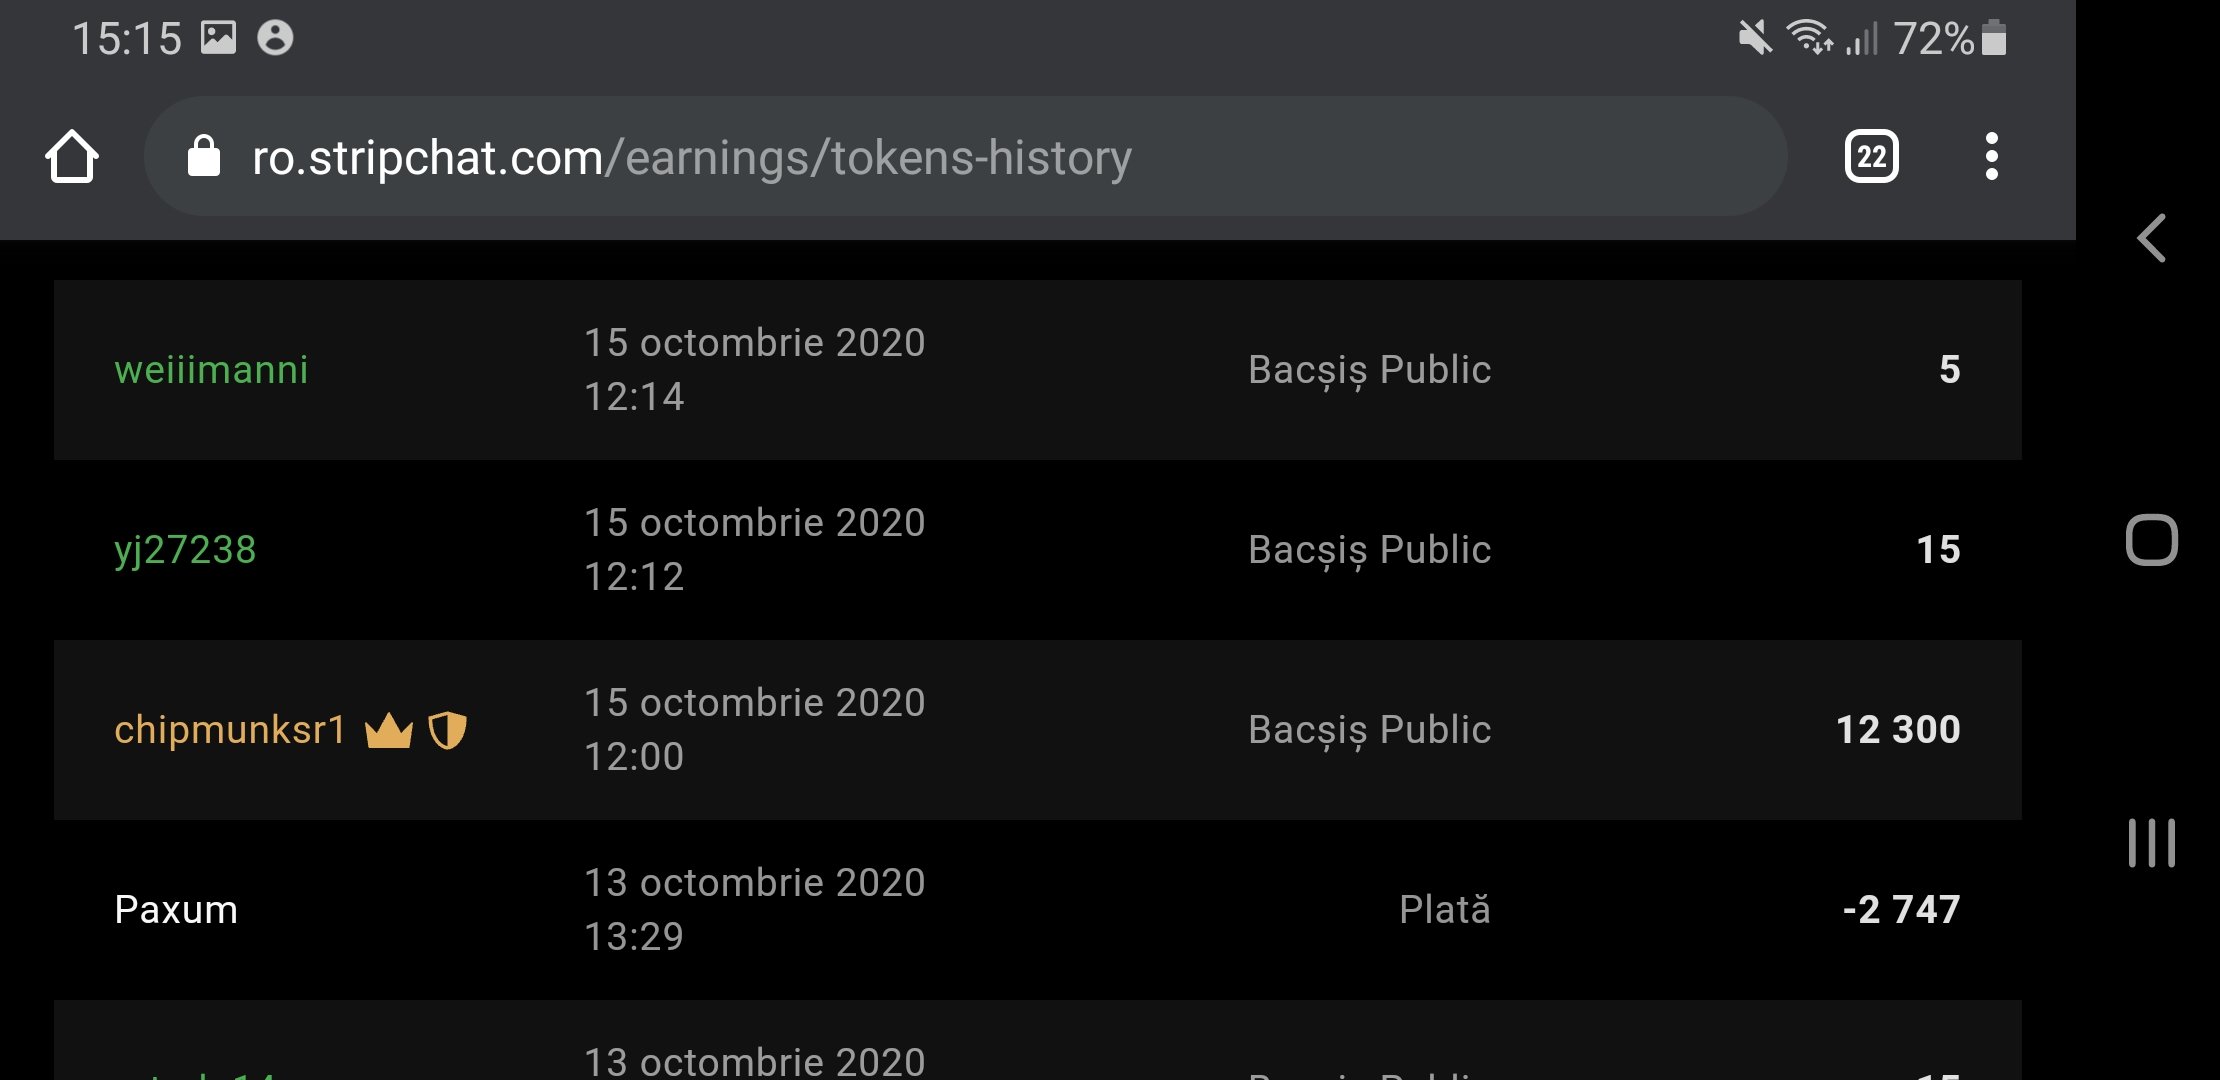Tap the image notification icon in status bar
The image size is (2220, 1080).
click(x=218, y=38)
